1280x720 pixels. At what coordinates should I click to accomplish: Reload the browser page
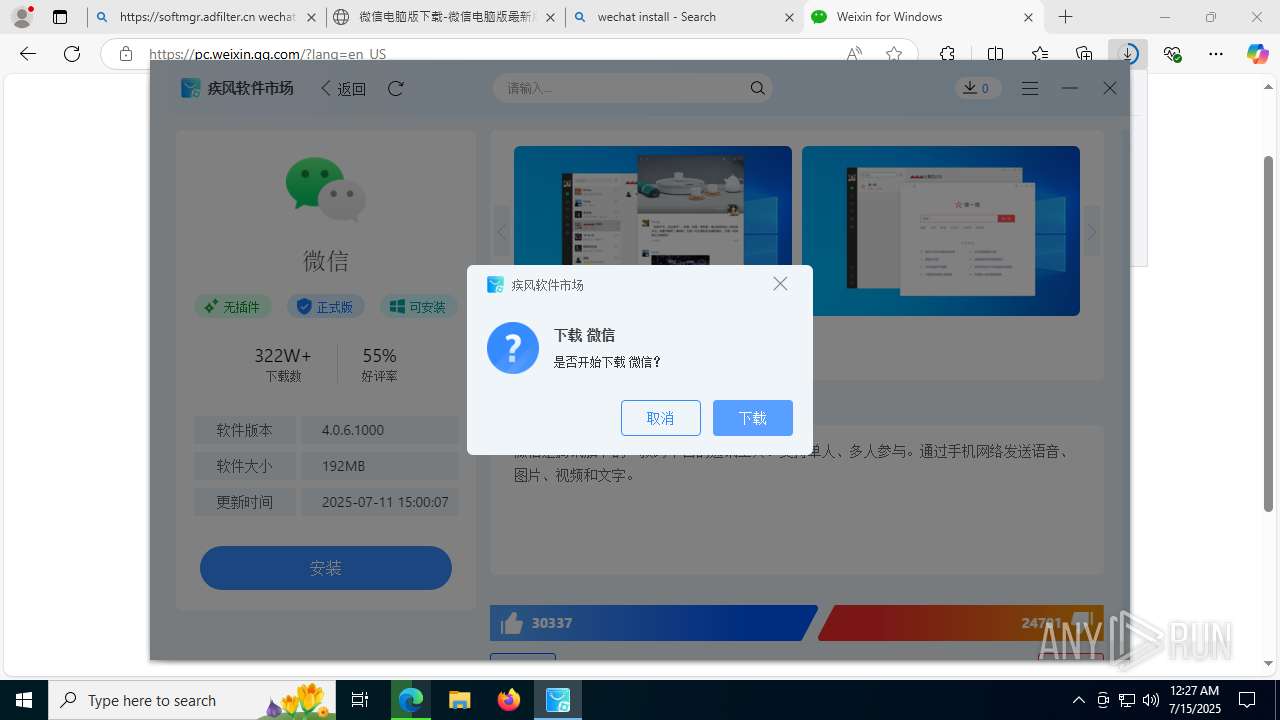pos(72,54)
